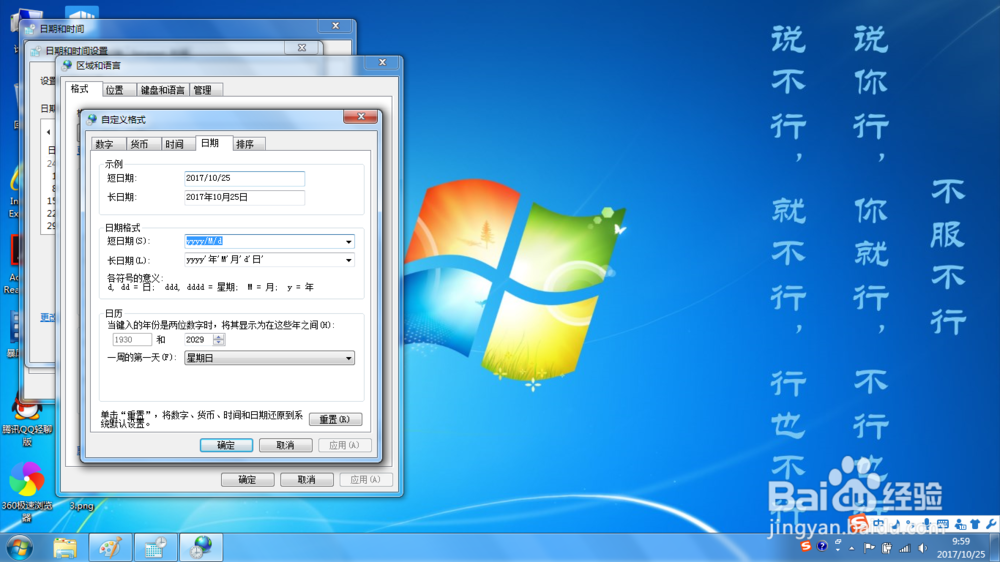1000x562 pixels.
Task: Click the Show desktop strip at the taskbar end
Action: coord(995,548)
